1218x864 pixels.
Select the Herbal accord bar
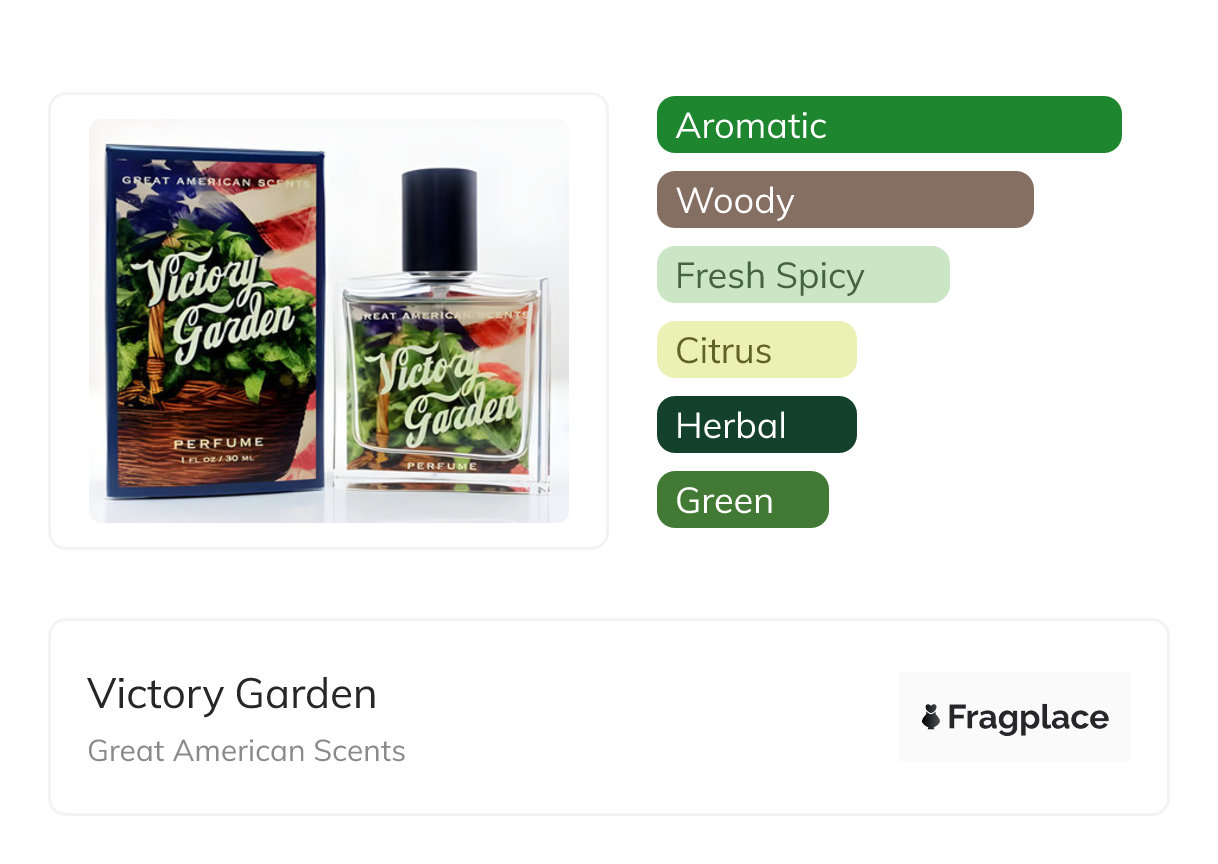pos(757,425)
